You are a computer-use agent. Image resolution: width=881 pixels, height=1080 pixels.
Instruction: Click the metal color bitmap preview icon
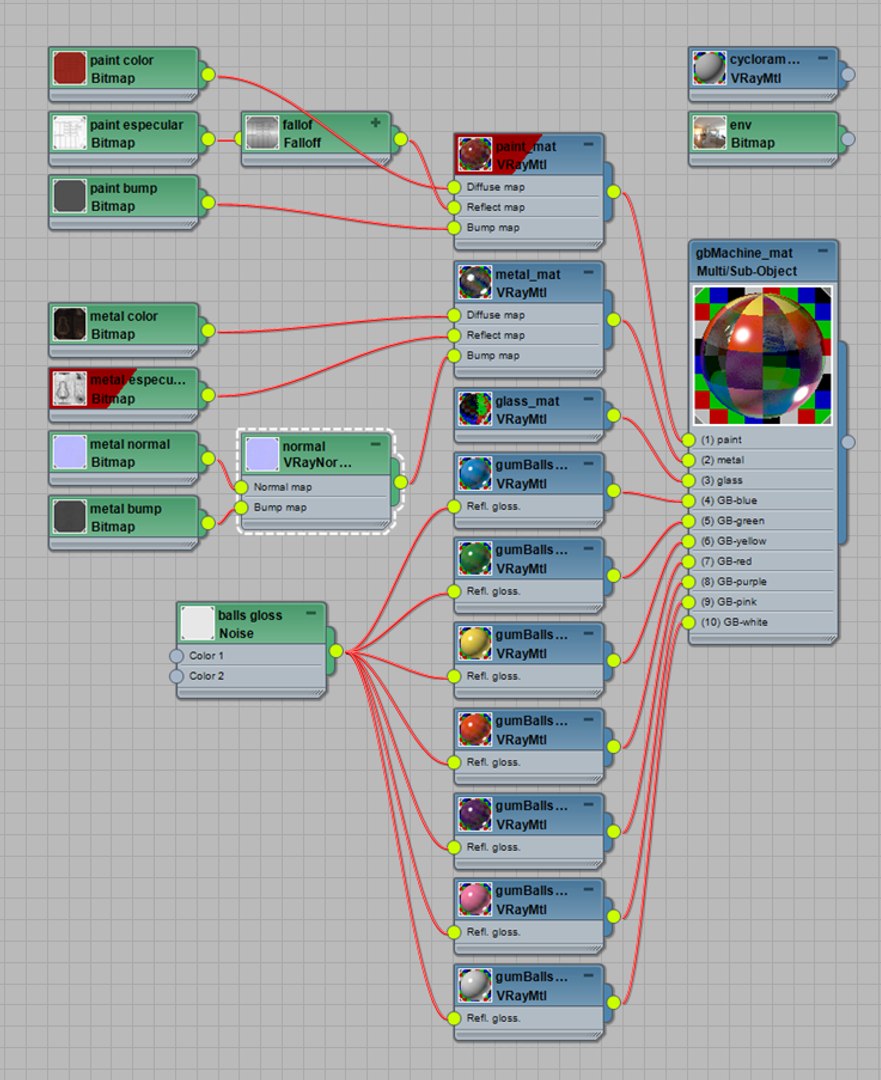pyautogui.click(x=70, y=324)
